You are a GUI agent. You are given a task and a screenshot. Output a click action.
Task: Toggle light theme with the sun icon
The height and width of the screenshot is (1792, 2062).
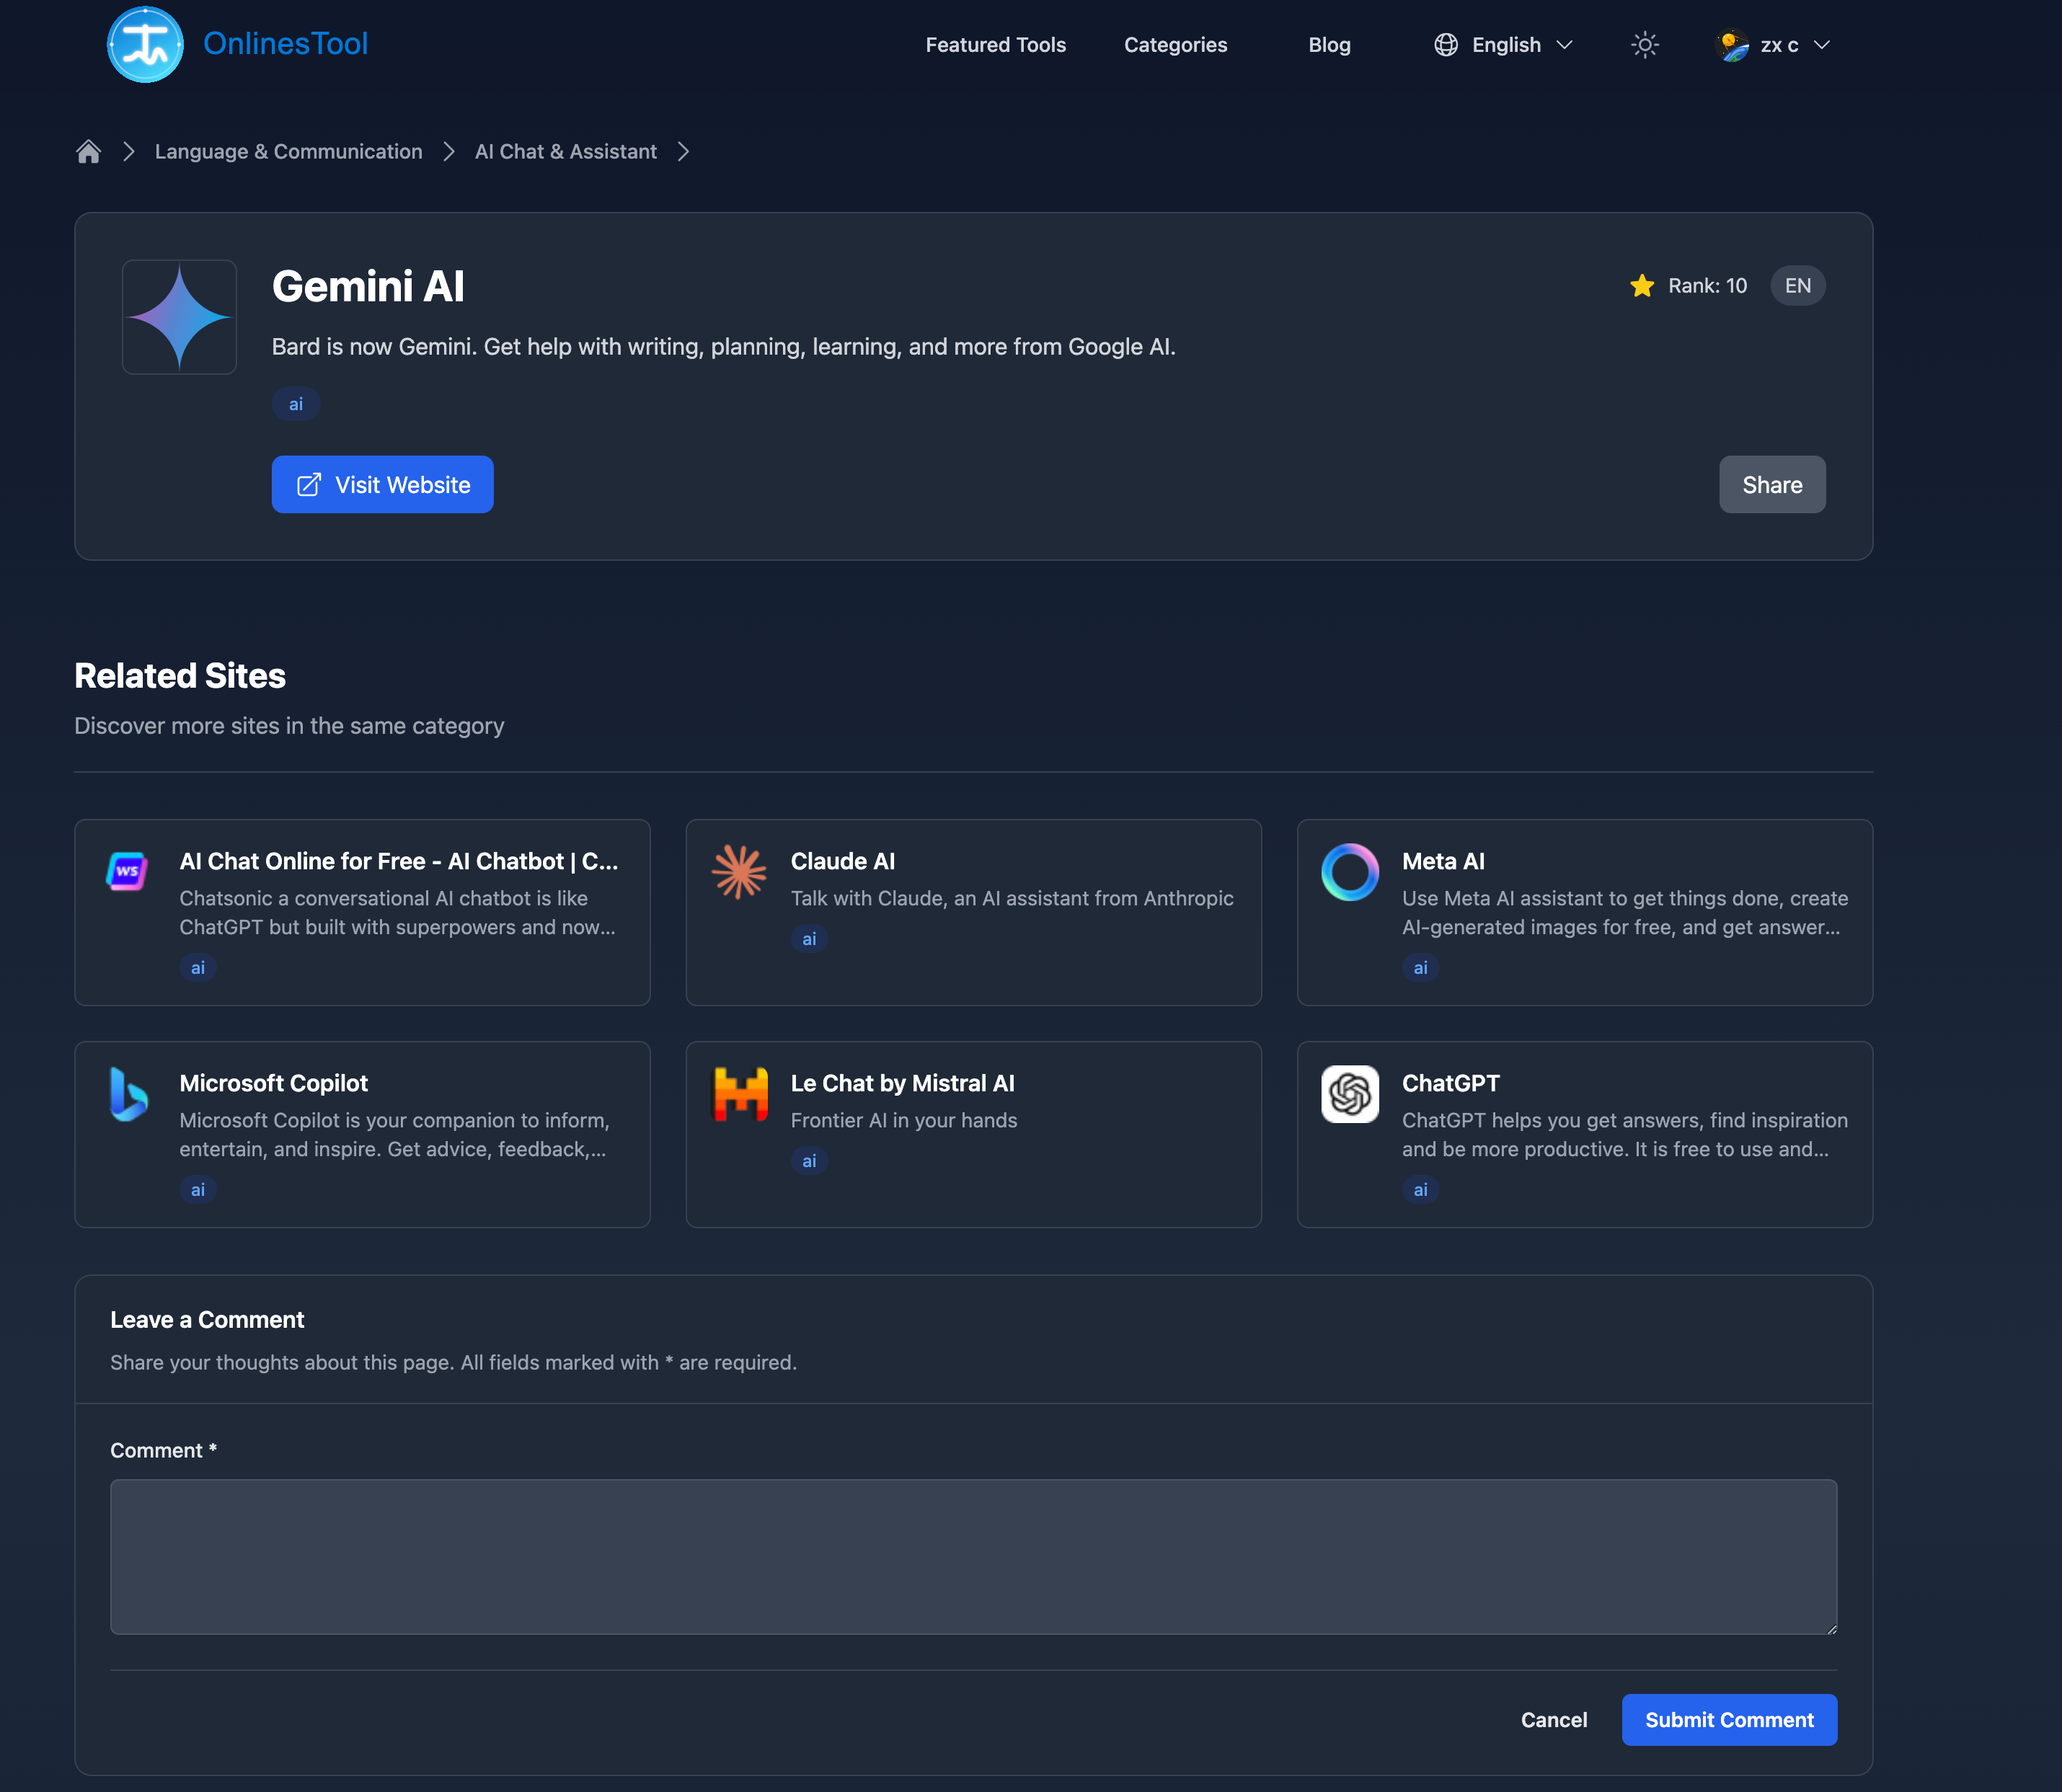pyautogui.click(x=1644, y=45)
